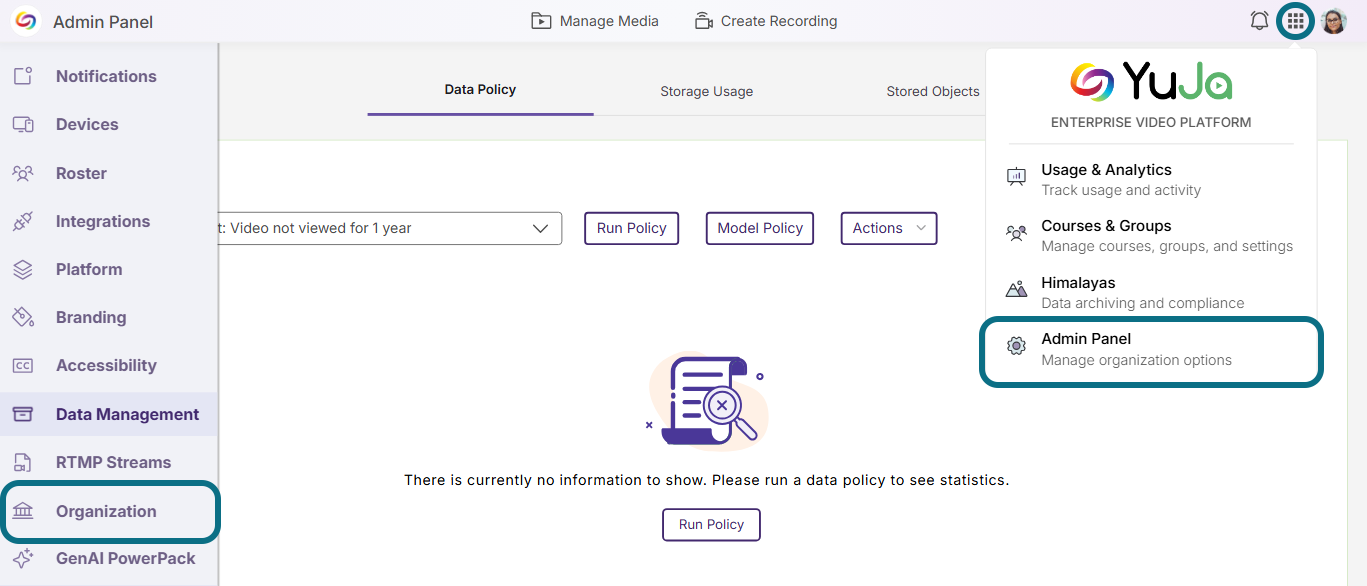Click the 'no information to show' message

pyautogui.click(x=706, y=480)
